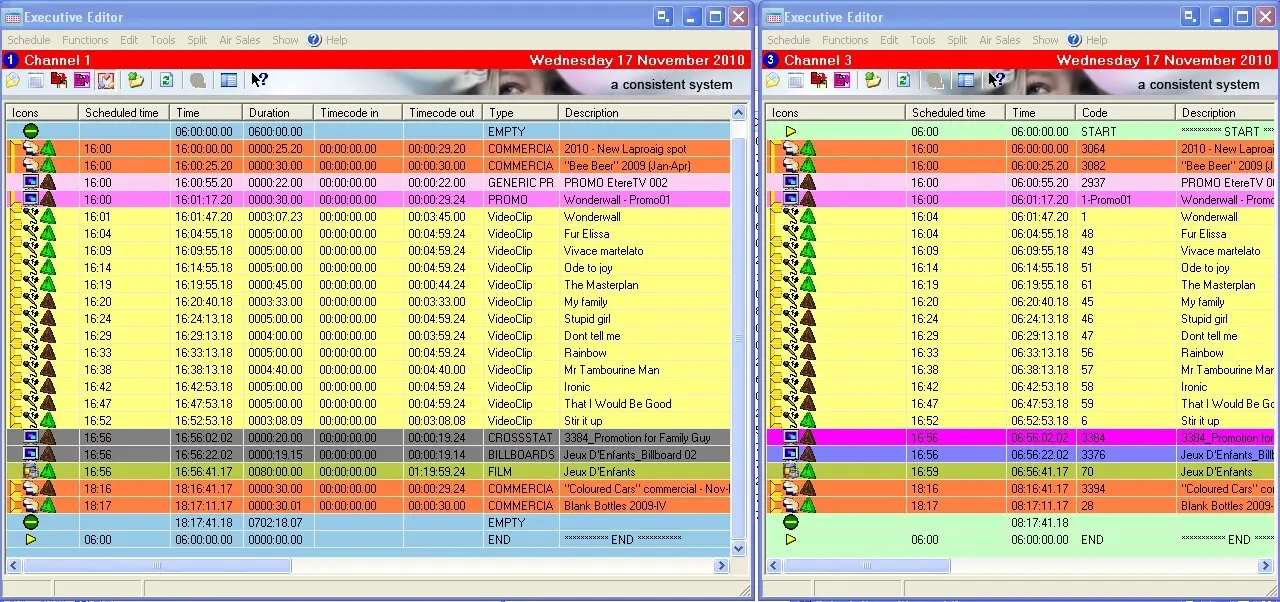The image size is (1280, 602).
Task: Click the Timecode out column header
Action: tap(441, 113)
